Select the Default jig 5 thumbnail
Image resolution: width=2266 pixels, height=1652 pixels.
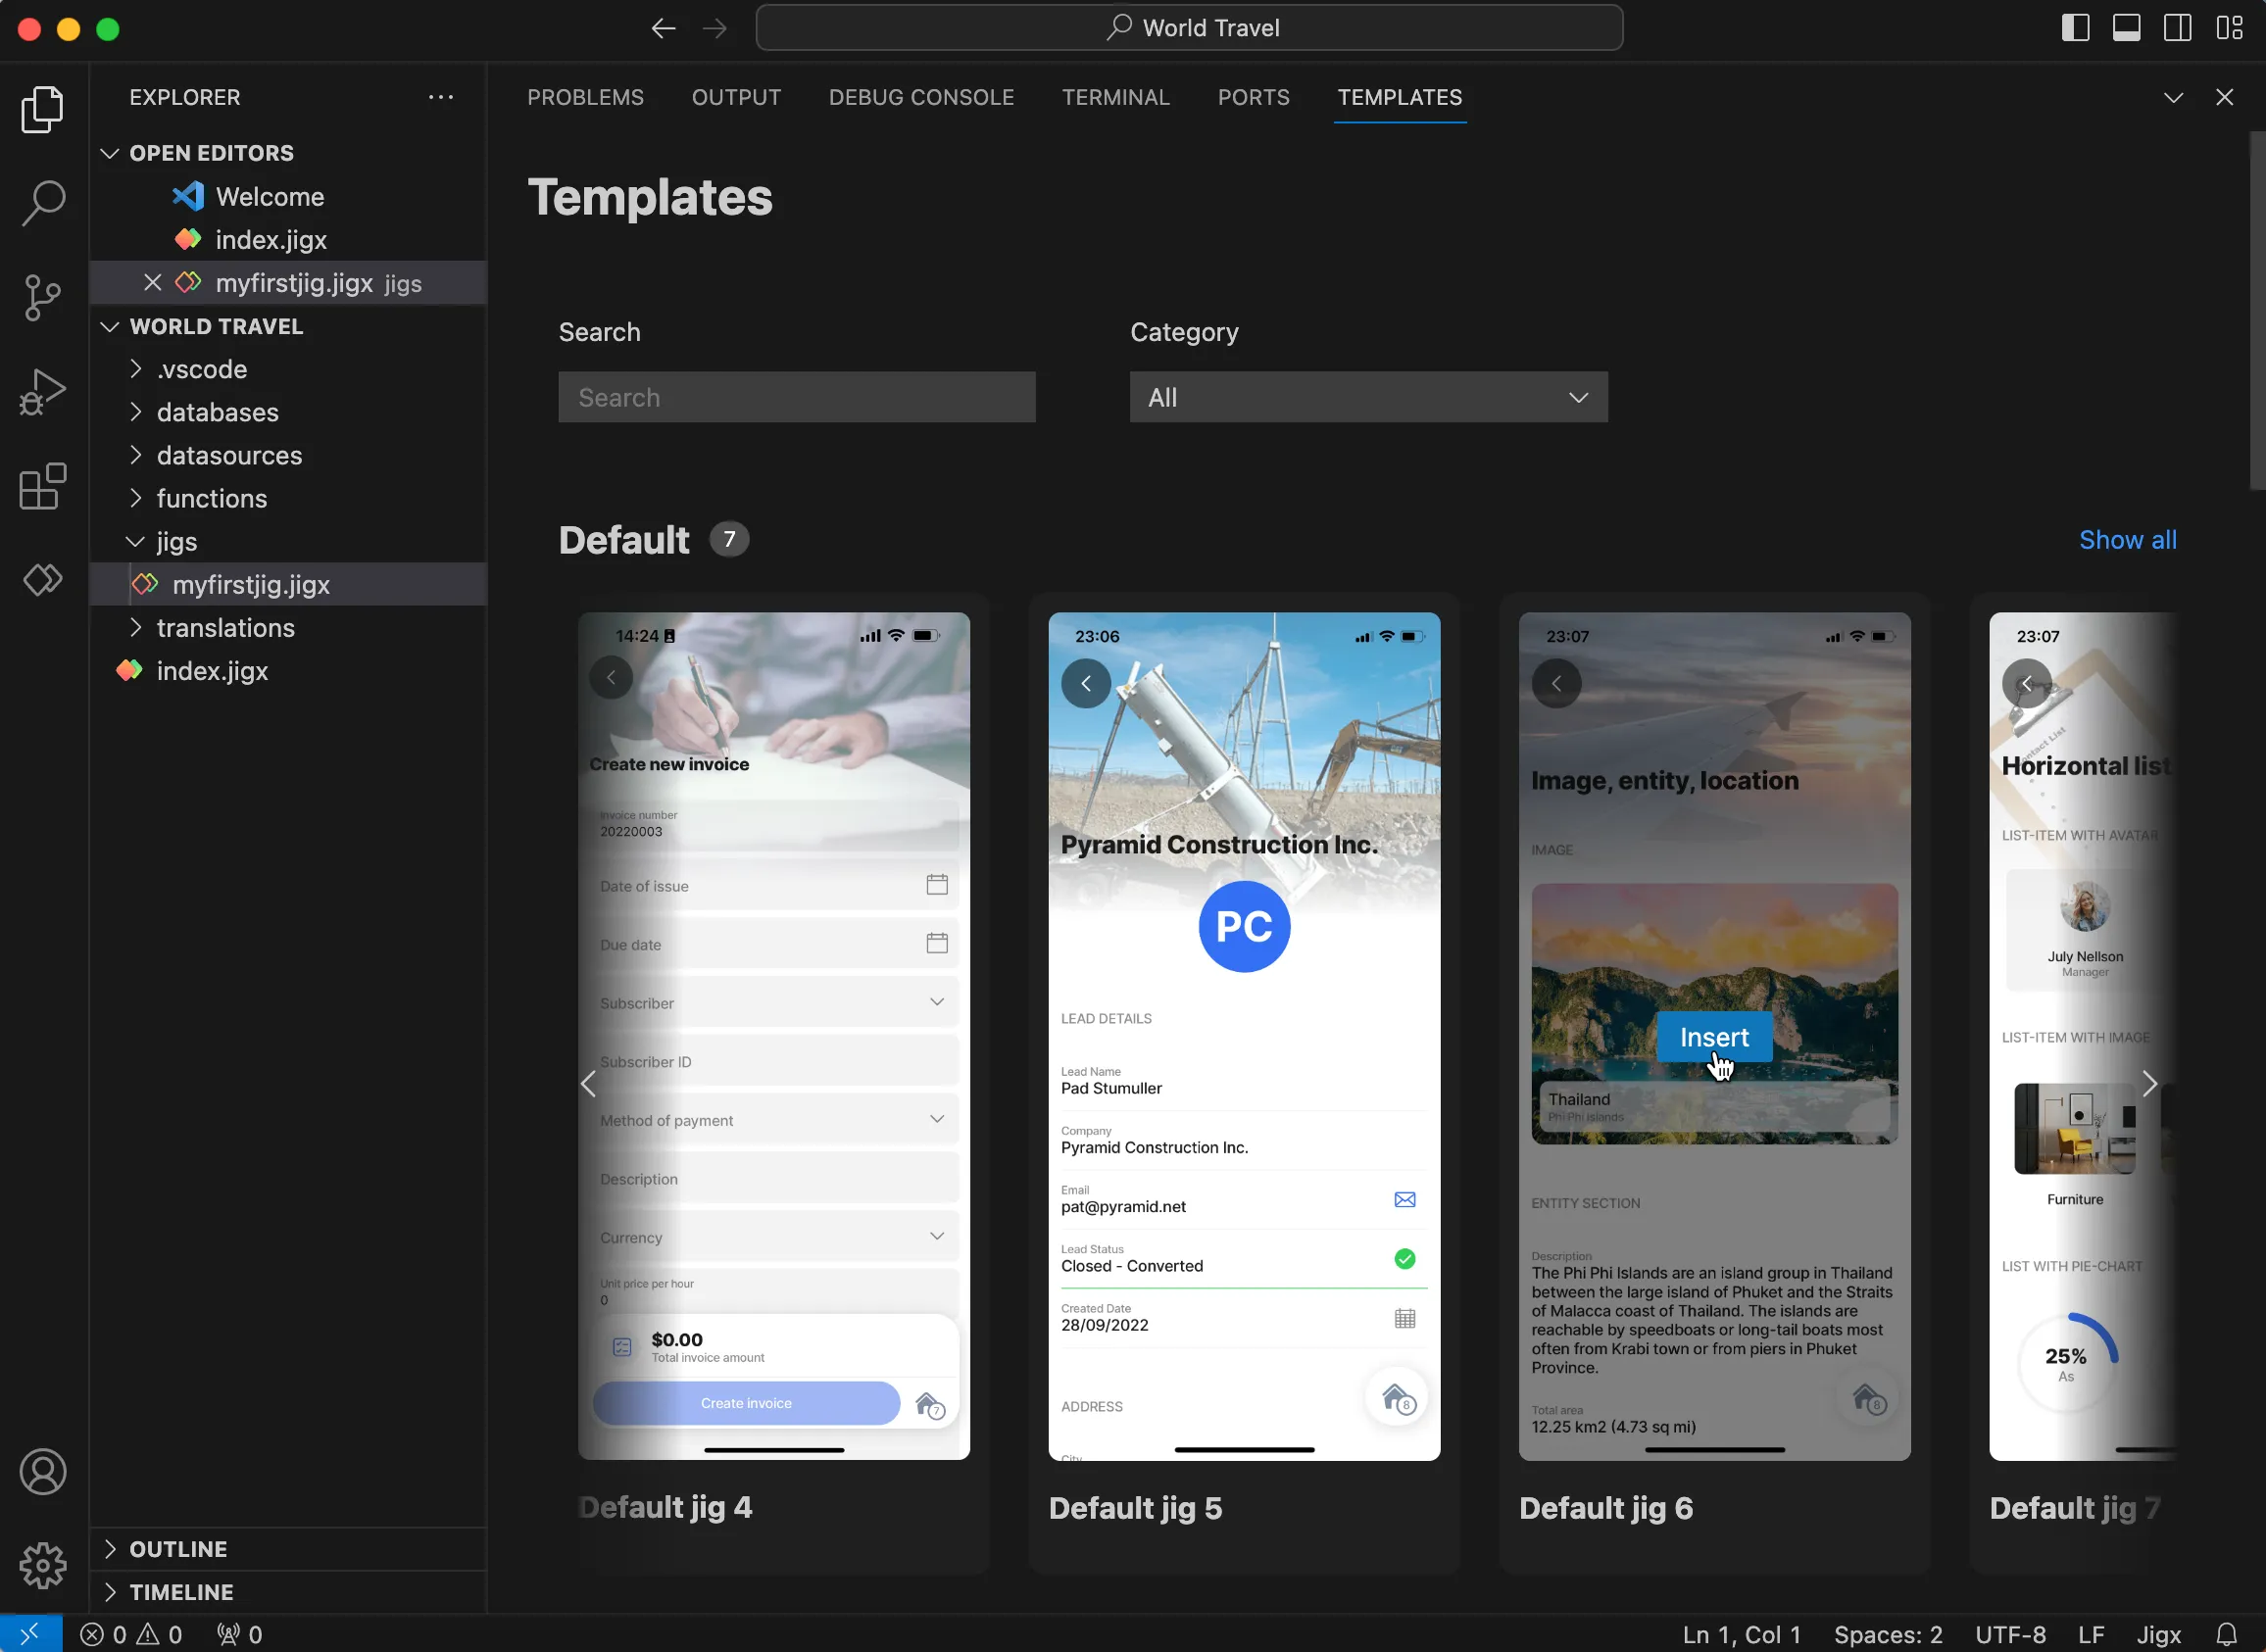(x=1244, y=1037)
